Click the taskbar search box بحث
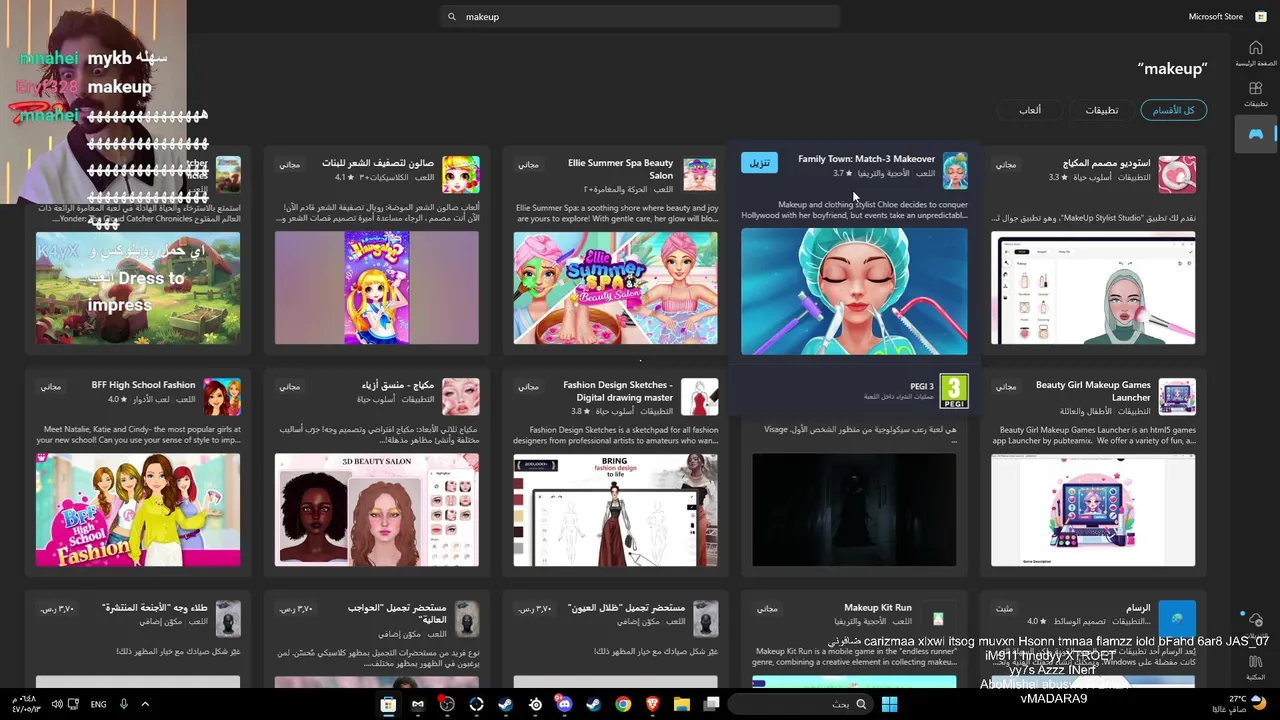 (802, 704)
